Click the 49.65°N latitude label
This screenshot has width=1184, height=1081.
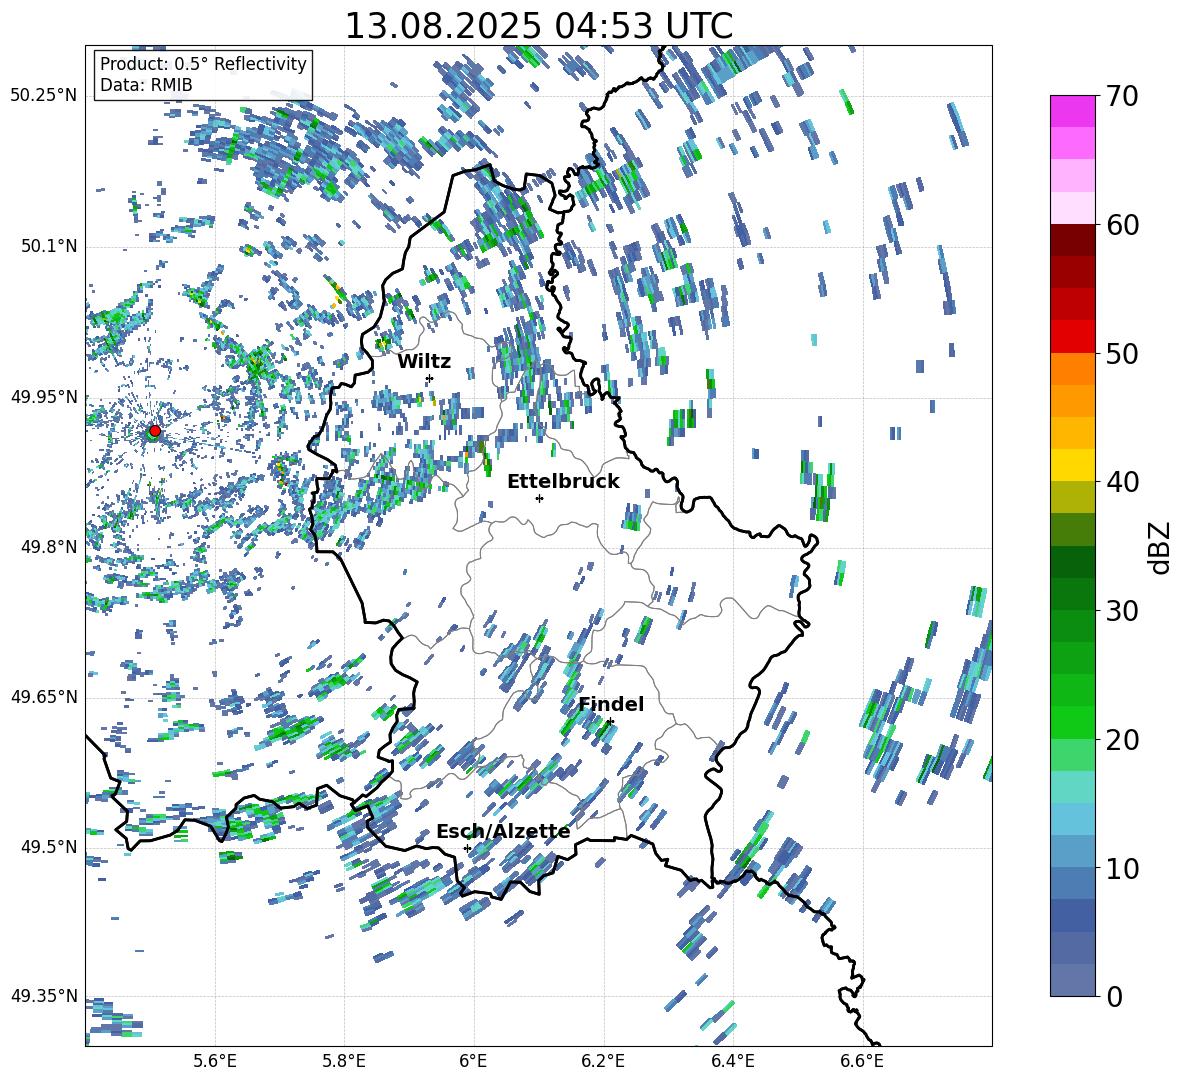(44, 696)
